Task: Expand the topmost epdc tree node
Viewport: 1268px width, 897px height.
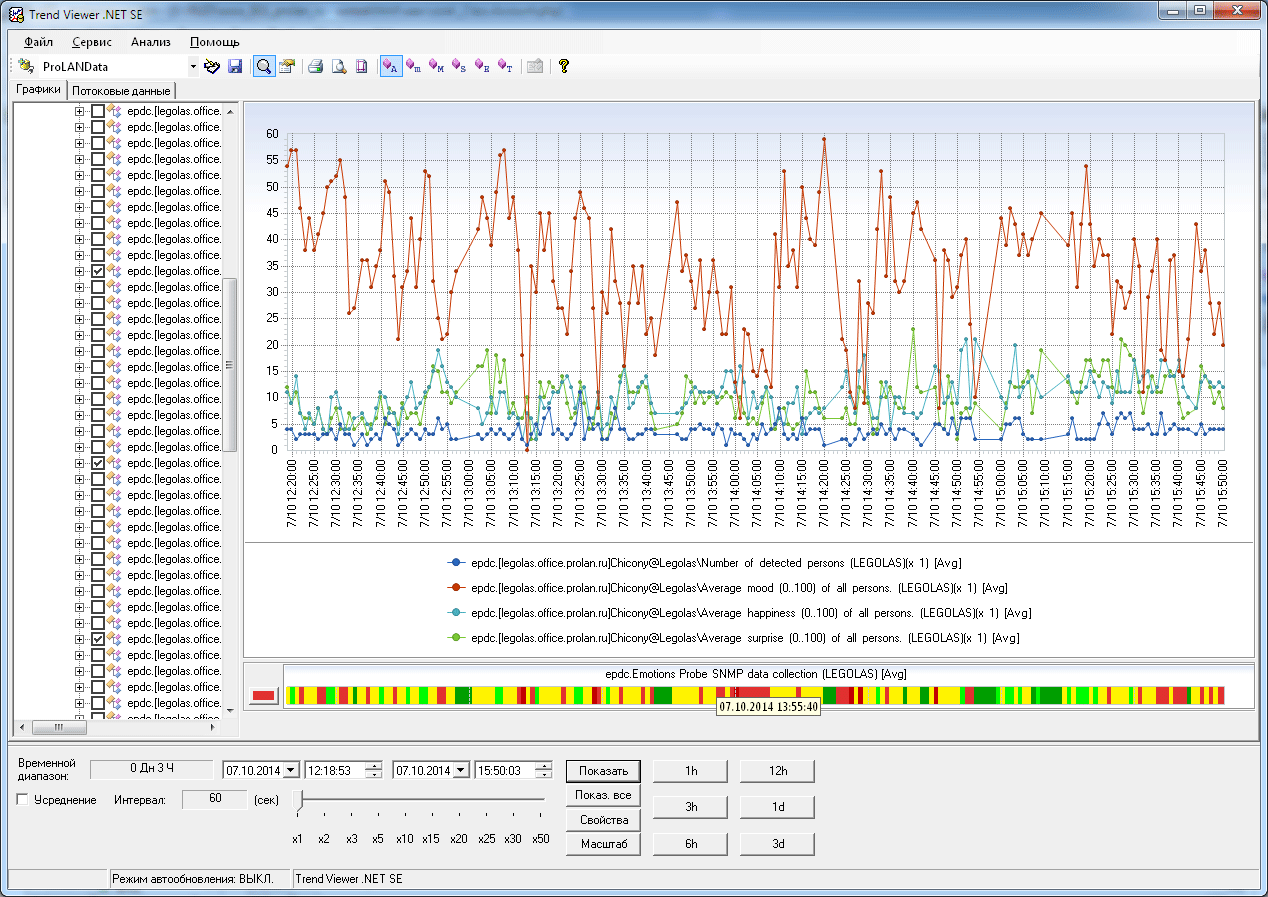Action: click(80, 111)
